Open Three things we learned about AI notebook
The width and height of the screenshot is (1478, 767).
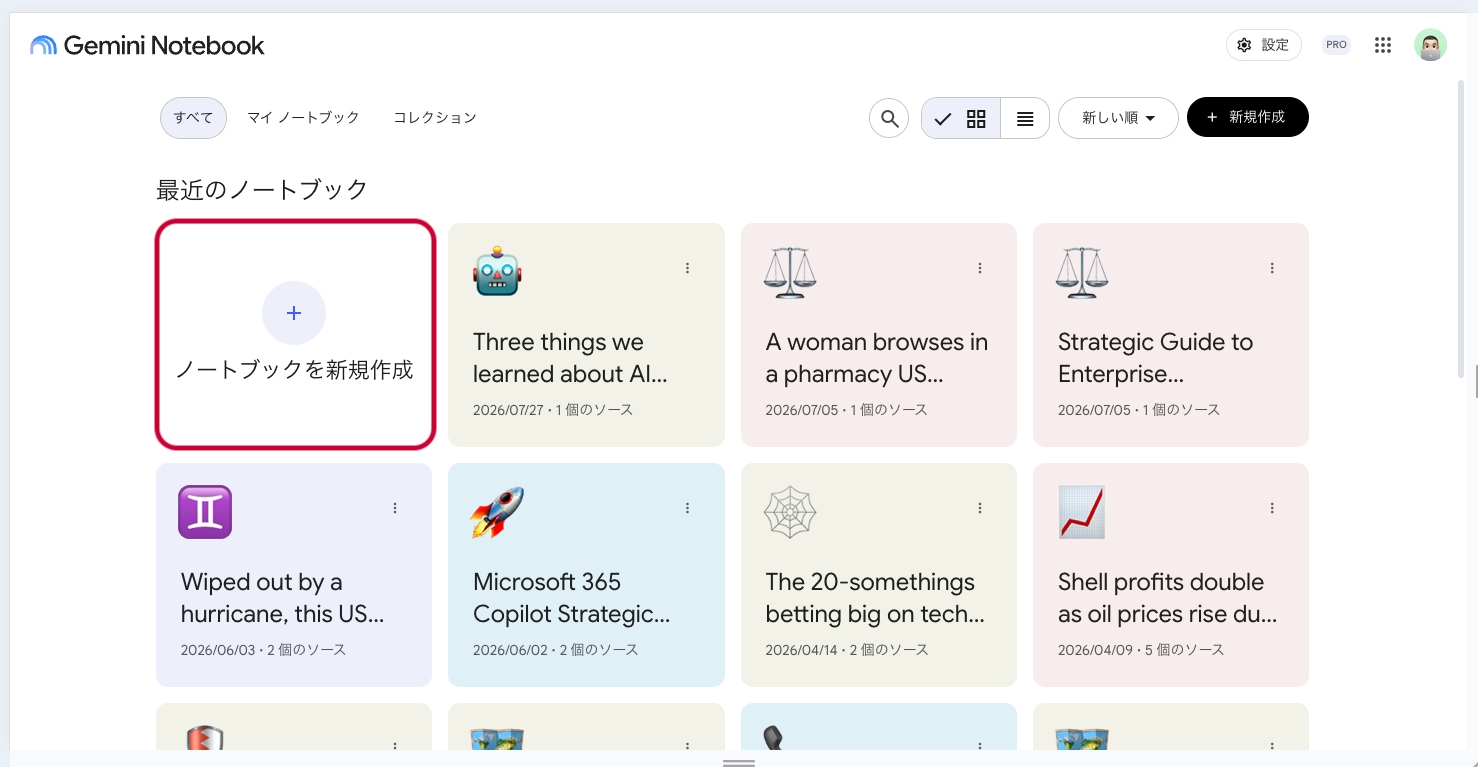586,335
